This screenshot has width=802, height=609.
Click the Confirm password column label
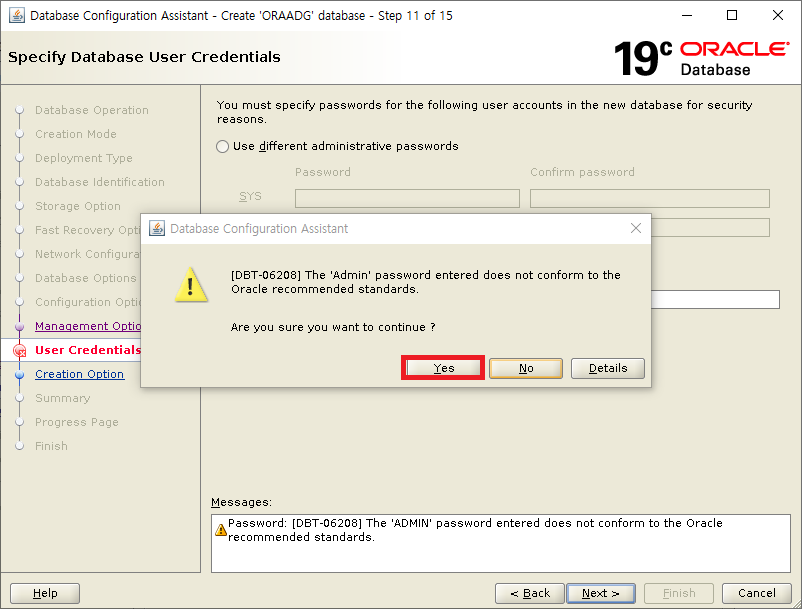582,172
